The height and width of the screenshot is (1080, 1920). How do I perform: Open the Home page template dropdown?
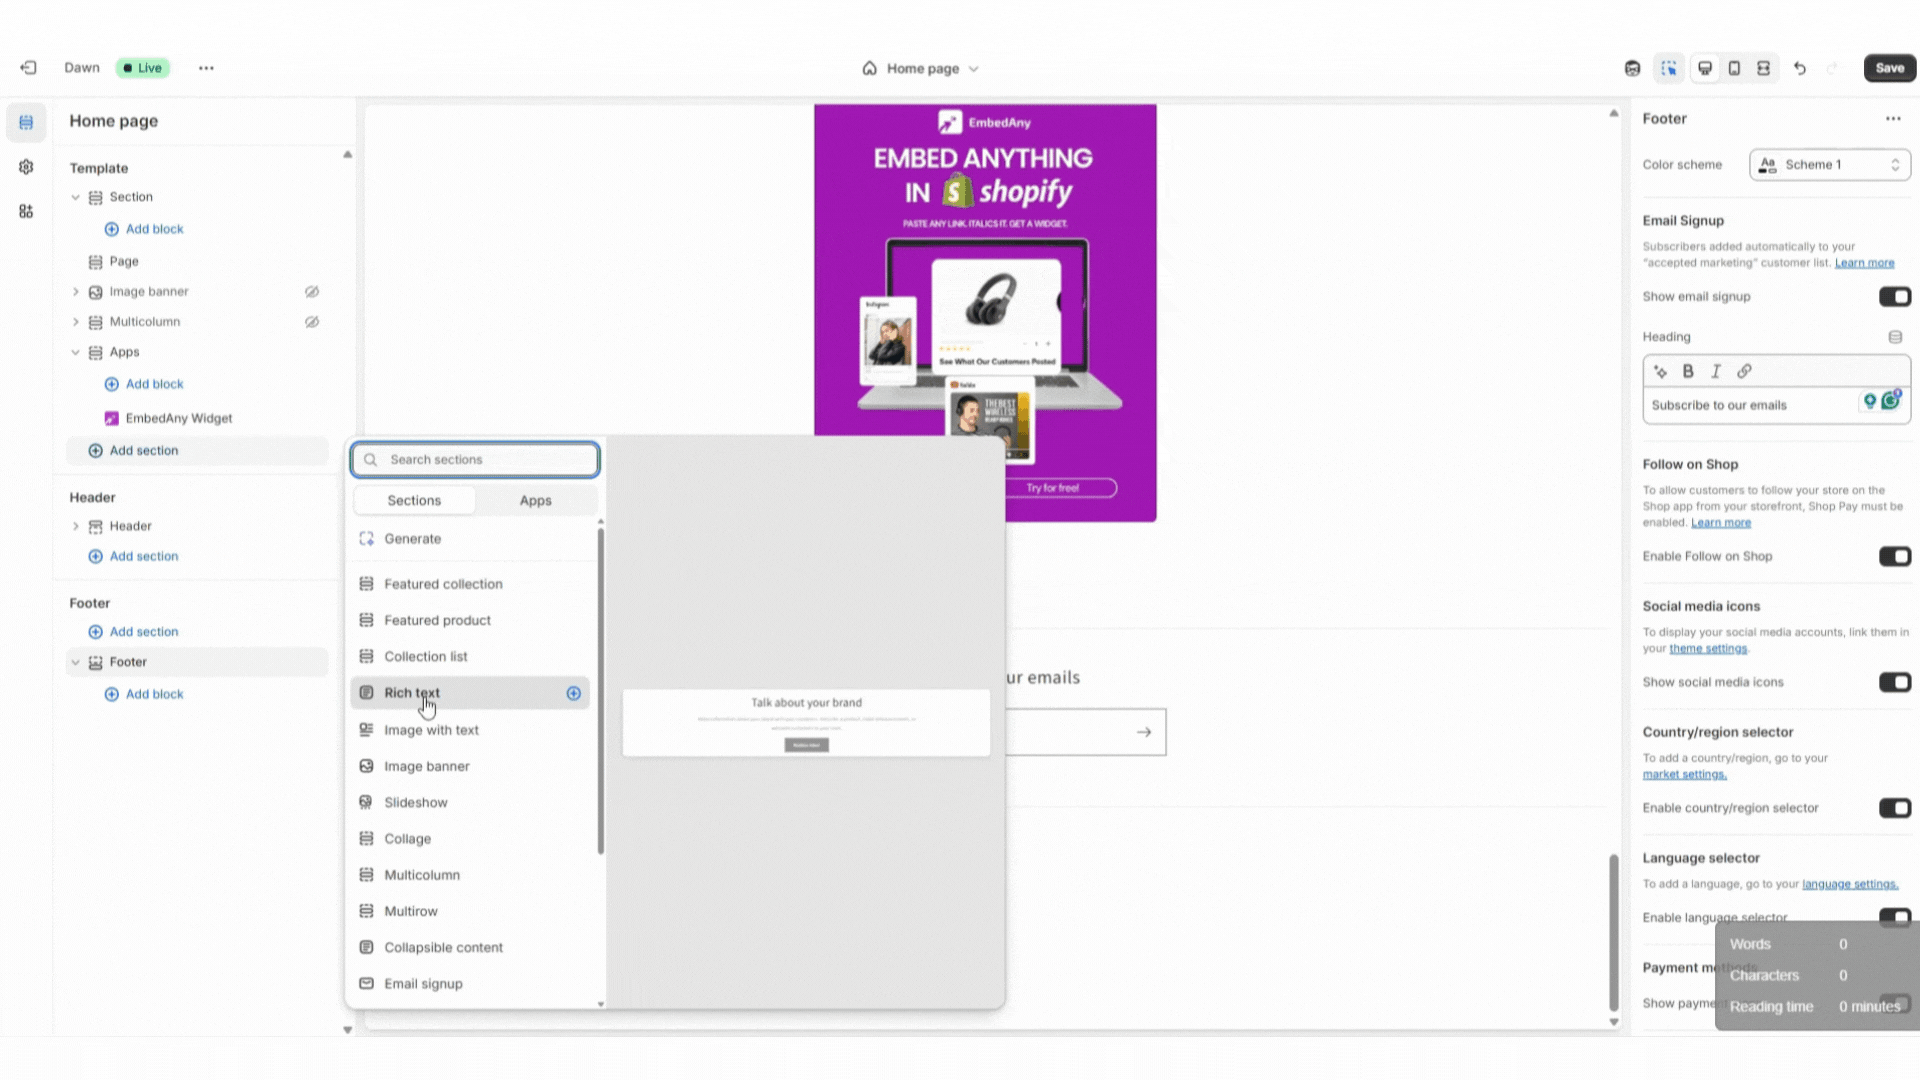click(922, 69)
